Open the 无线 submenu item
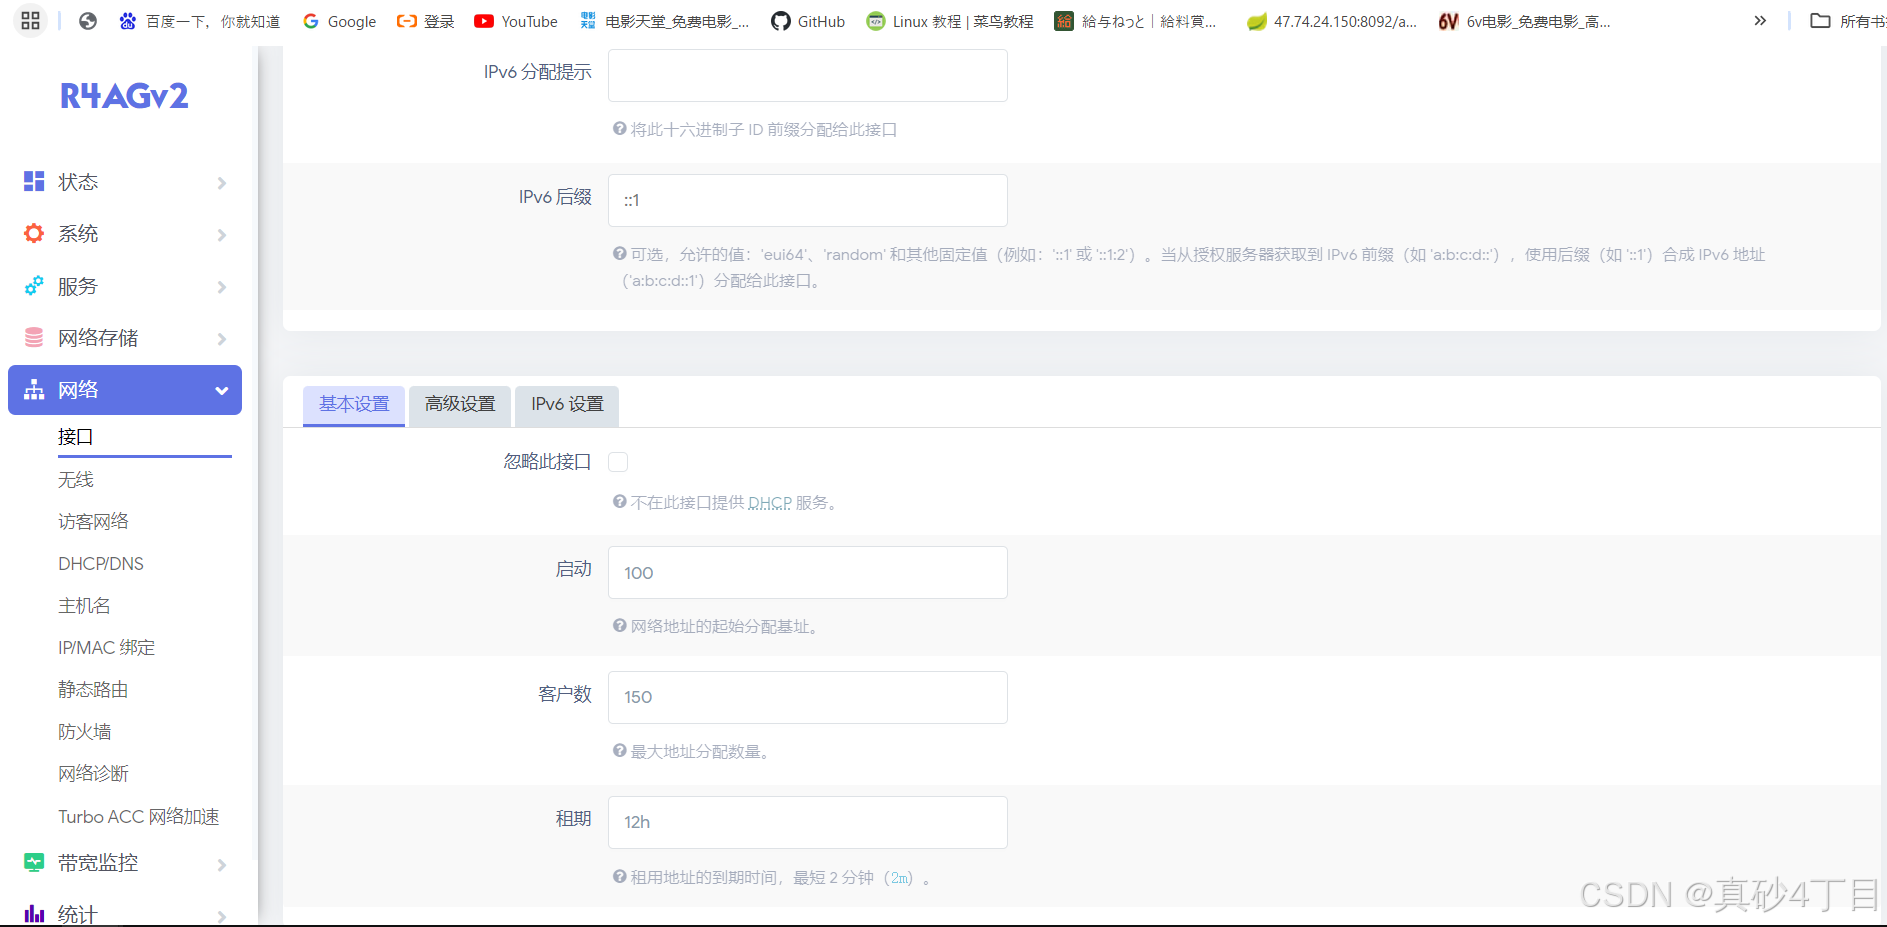The image size is (1887, 927). [x=76, y=480]
